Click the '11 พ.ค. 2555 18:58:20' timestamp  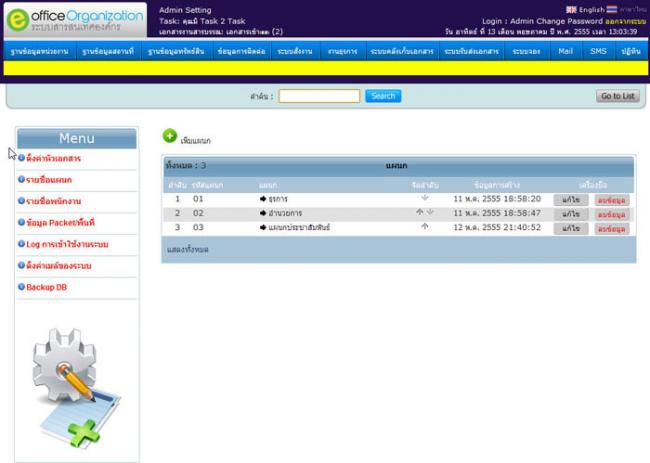click(x=497, y=199)
